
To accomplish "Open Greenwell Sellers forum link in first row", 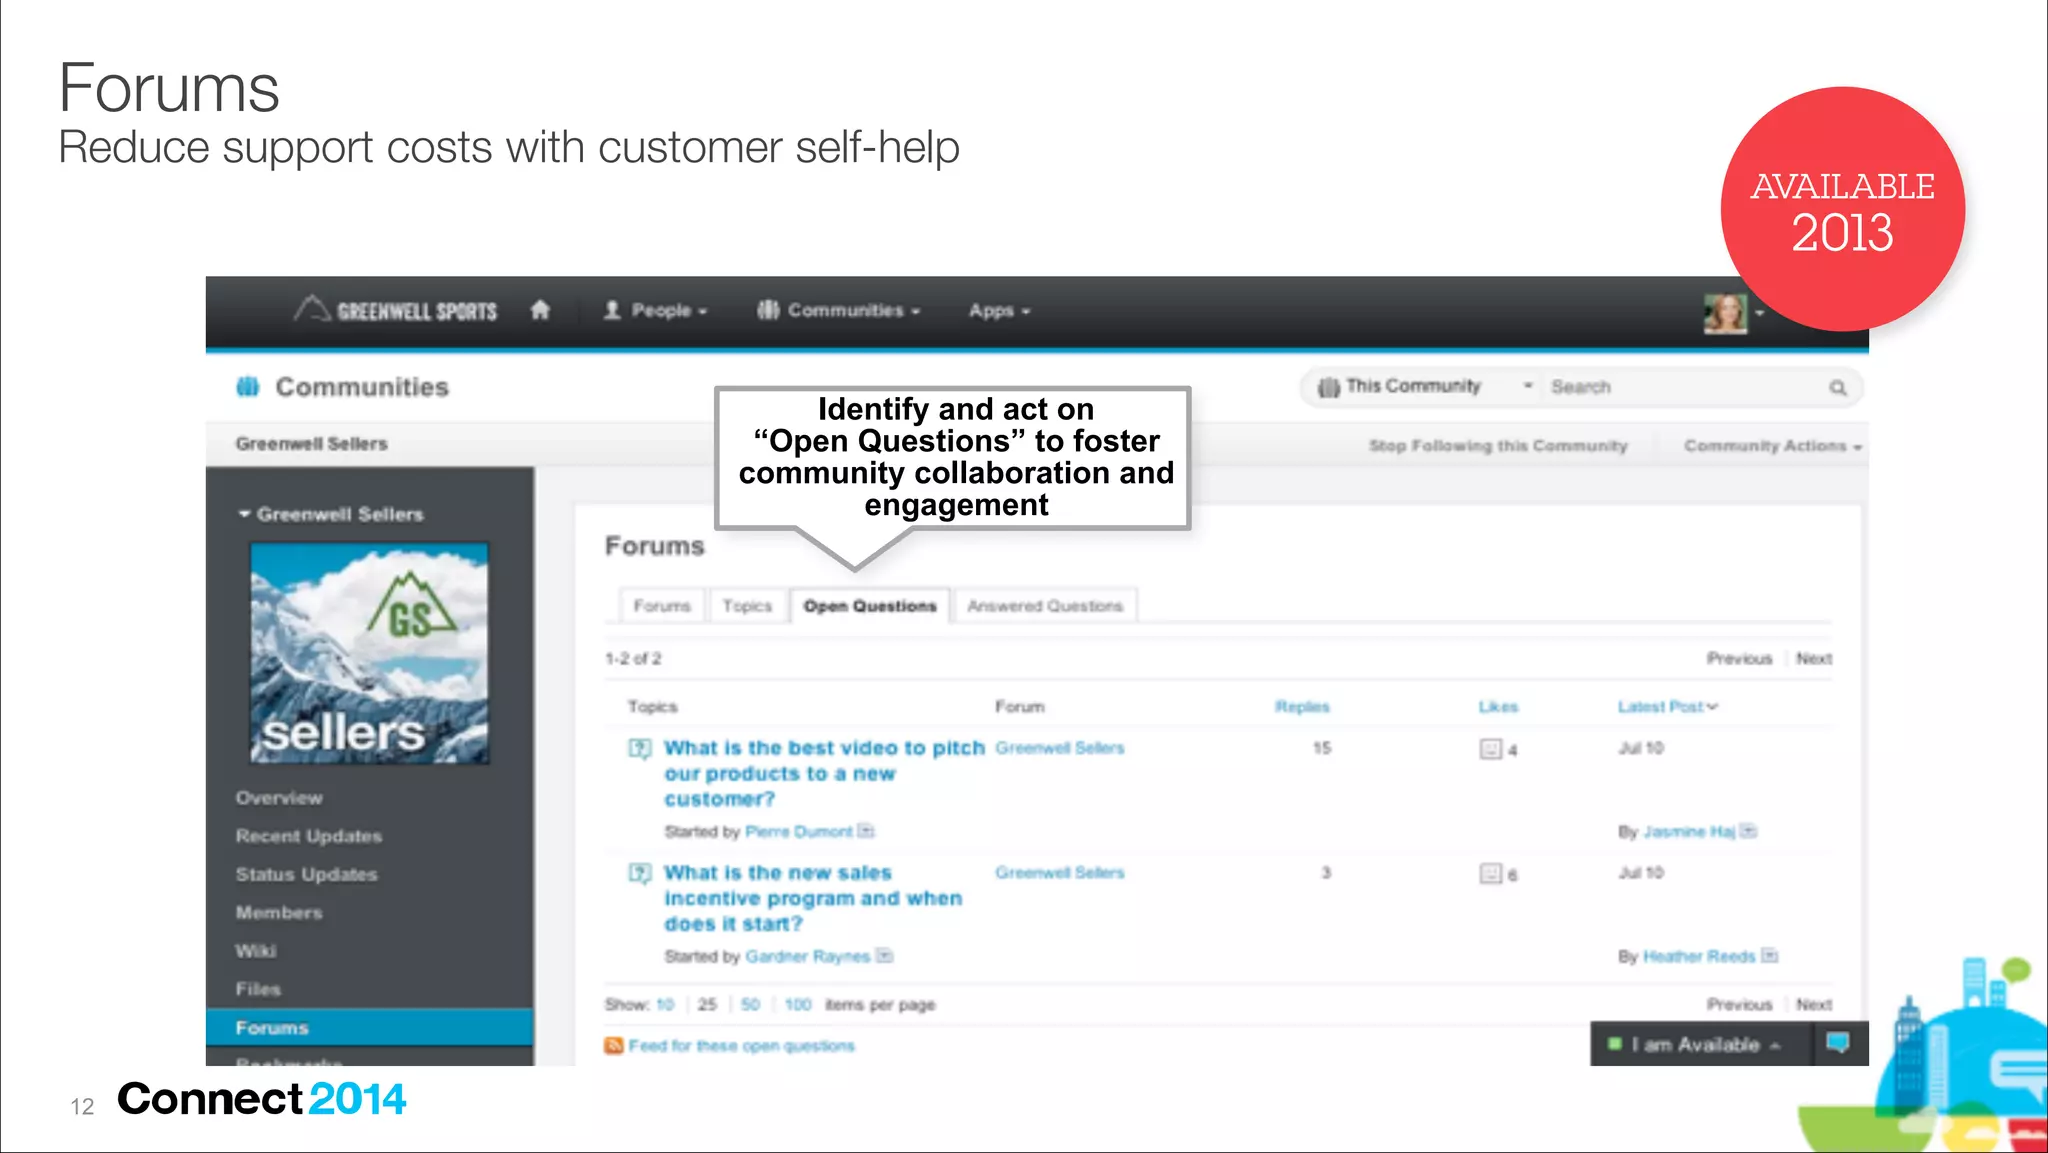I will pos(1060,748).
